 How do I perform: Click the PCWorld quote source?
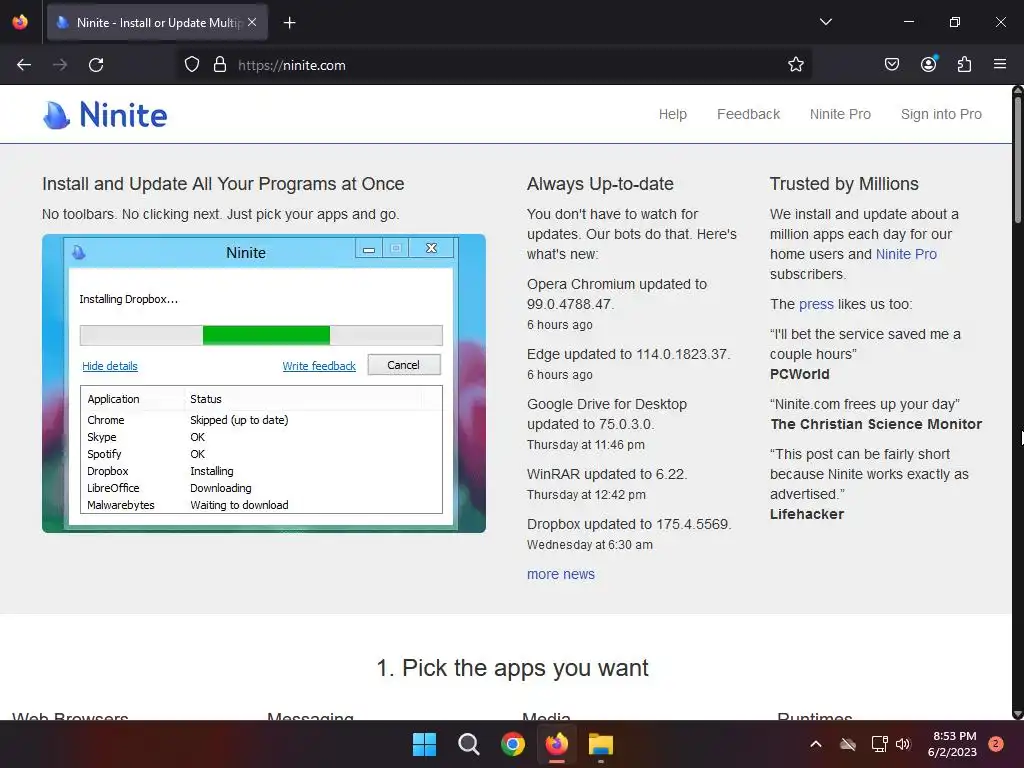tap(799, 374)
